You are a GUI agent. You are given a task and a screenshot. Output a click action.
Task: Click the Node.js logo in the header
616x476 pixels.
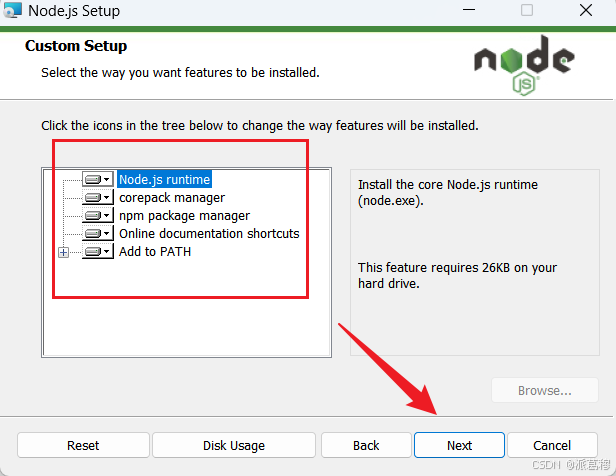pos(524,65)
